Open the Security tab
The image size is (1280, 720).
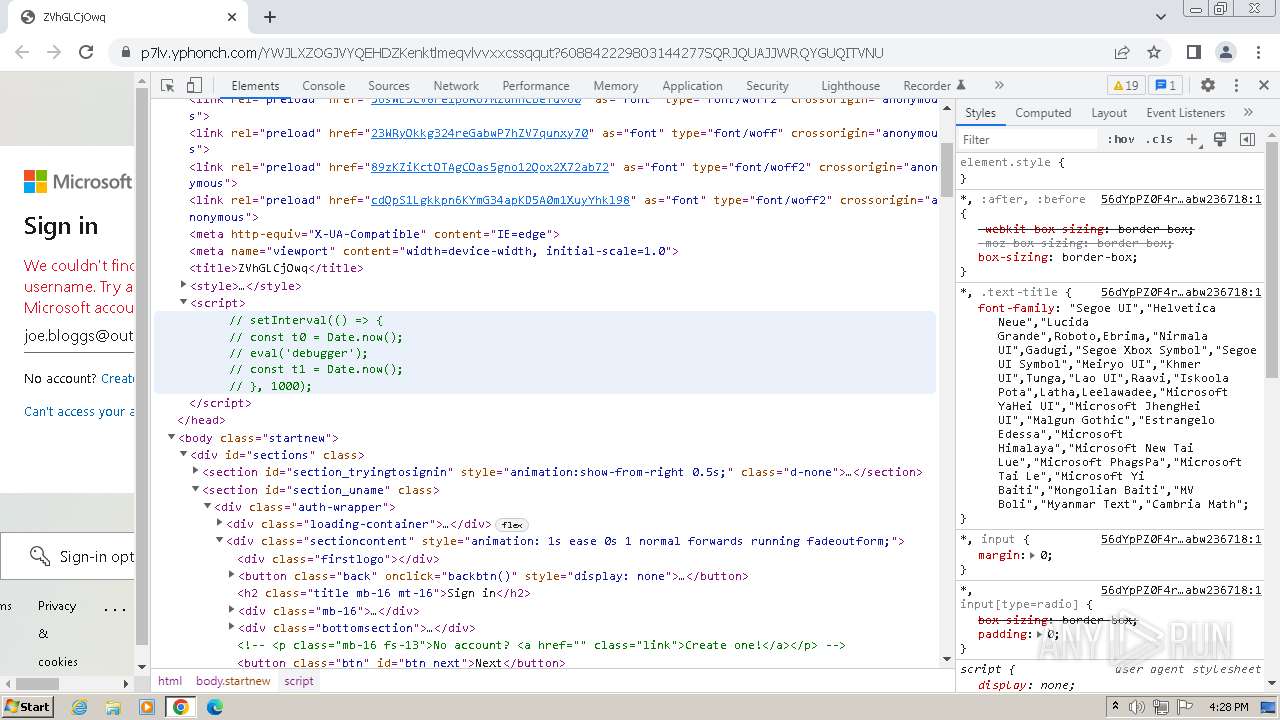click(x=767, y=86)
